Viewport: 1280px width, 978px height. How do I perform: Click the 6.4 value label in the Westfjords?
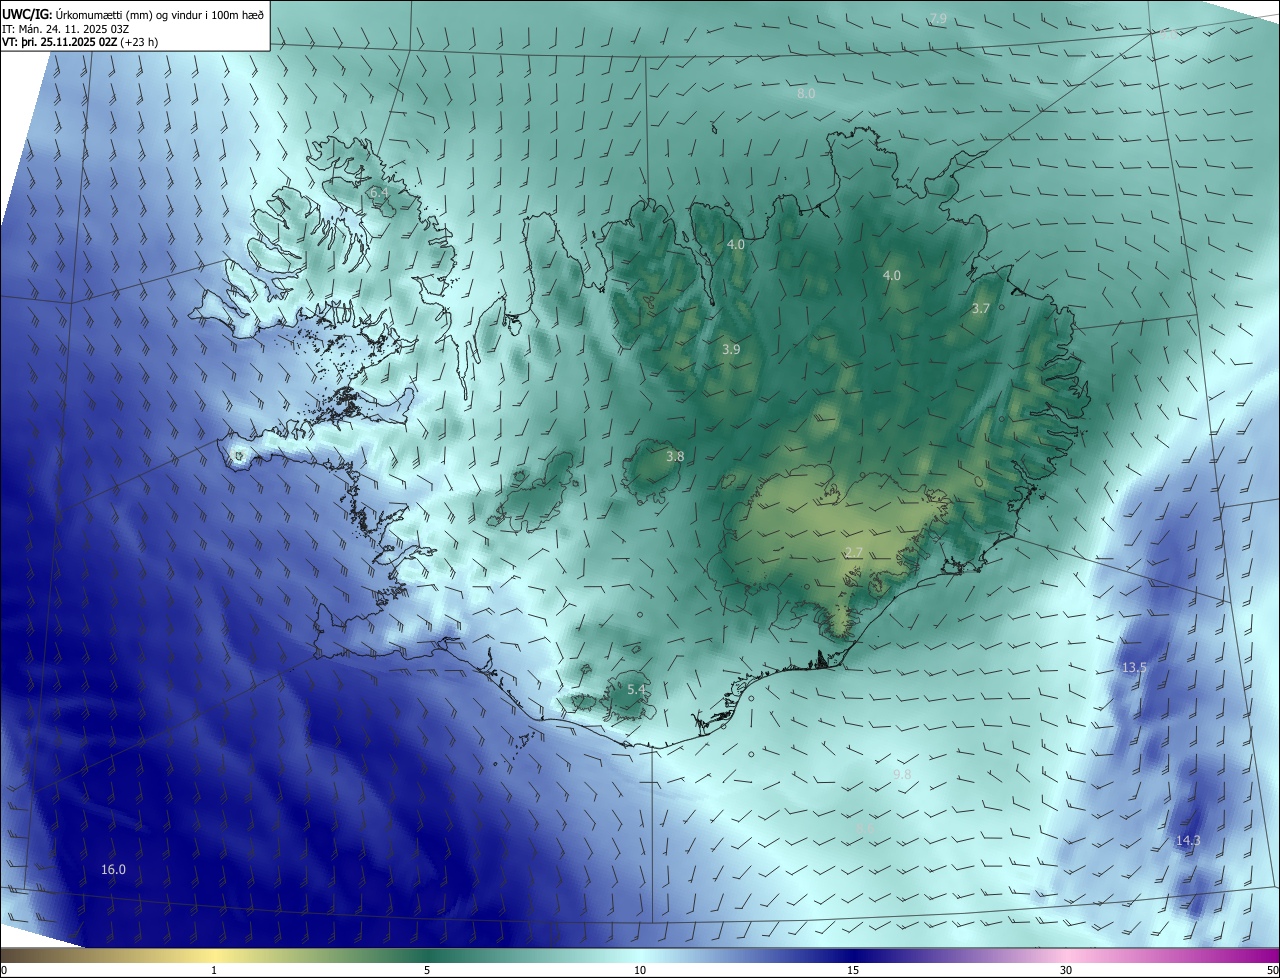pos(379,192)
